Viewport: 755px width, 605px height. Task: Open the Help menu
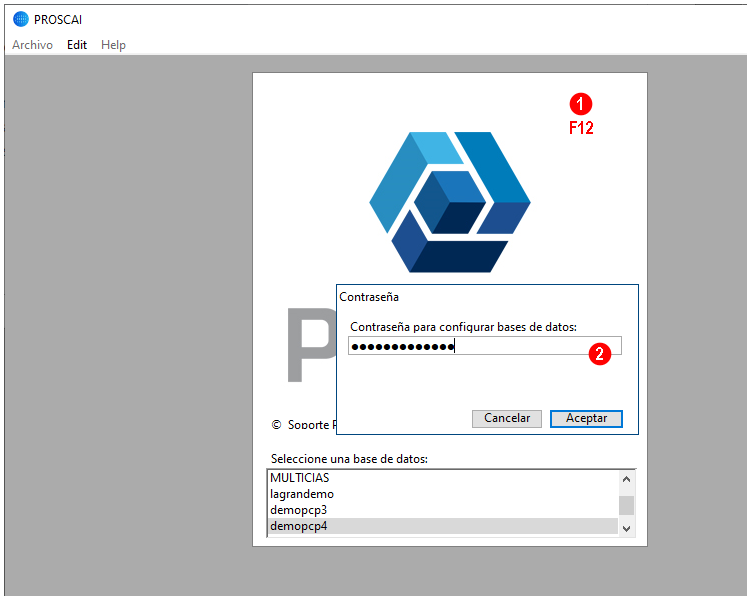coord(113,45)
